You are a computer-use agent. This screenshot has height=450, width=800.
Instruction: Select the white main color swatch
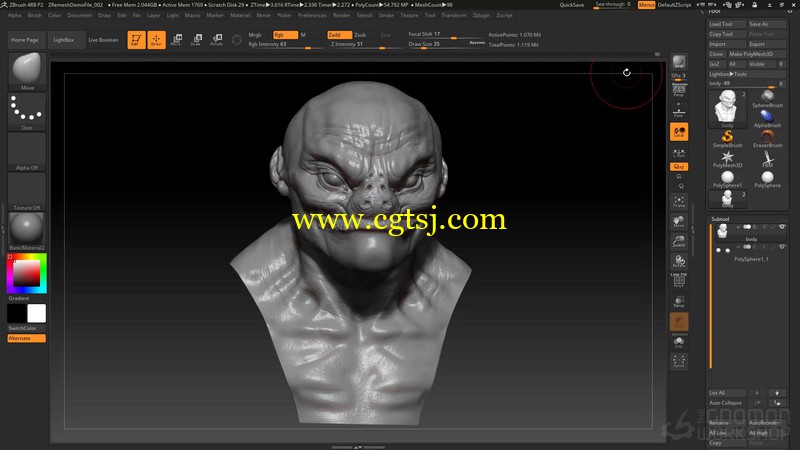point(36,313)
